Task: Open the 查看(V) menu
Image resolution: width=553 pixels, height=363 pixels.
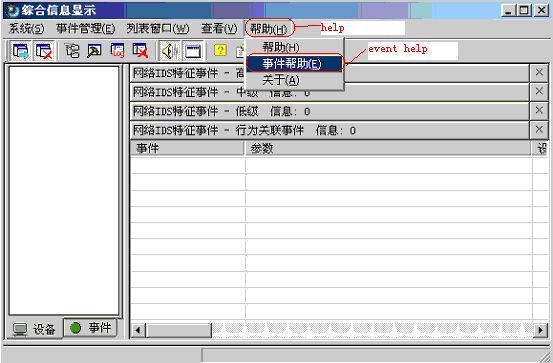Action: coord(219,29)
